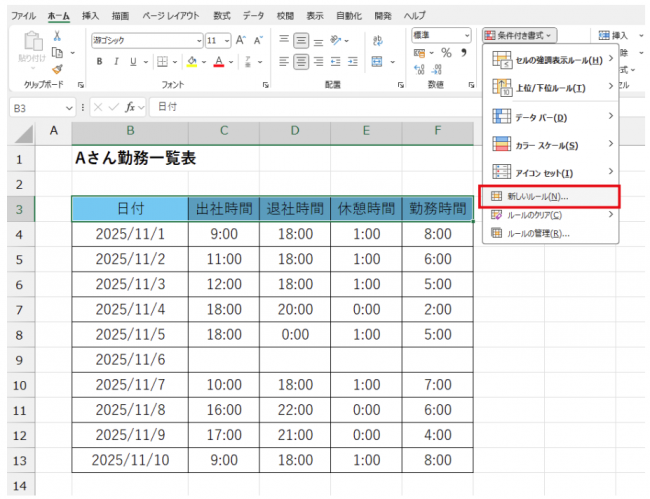Click the insert function fx icon

pyautogui.click(x=130, y=107)
